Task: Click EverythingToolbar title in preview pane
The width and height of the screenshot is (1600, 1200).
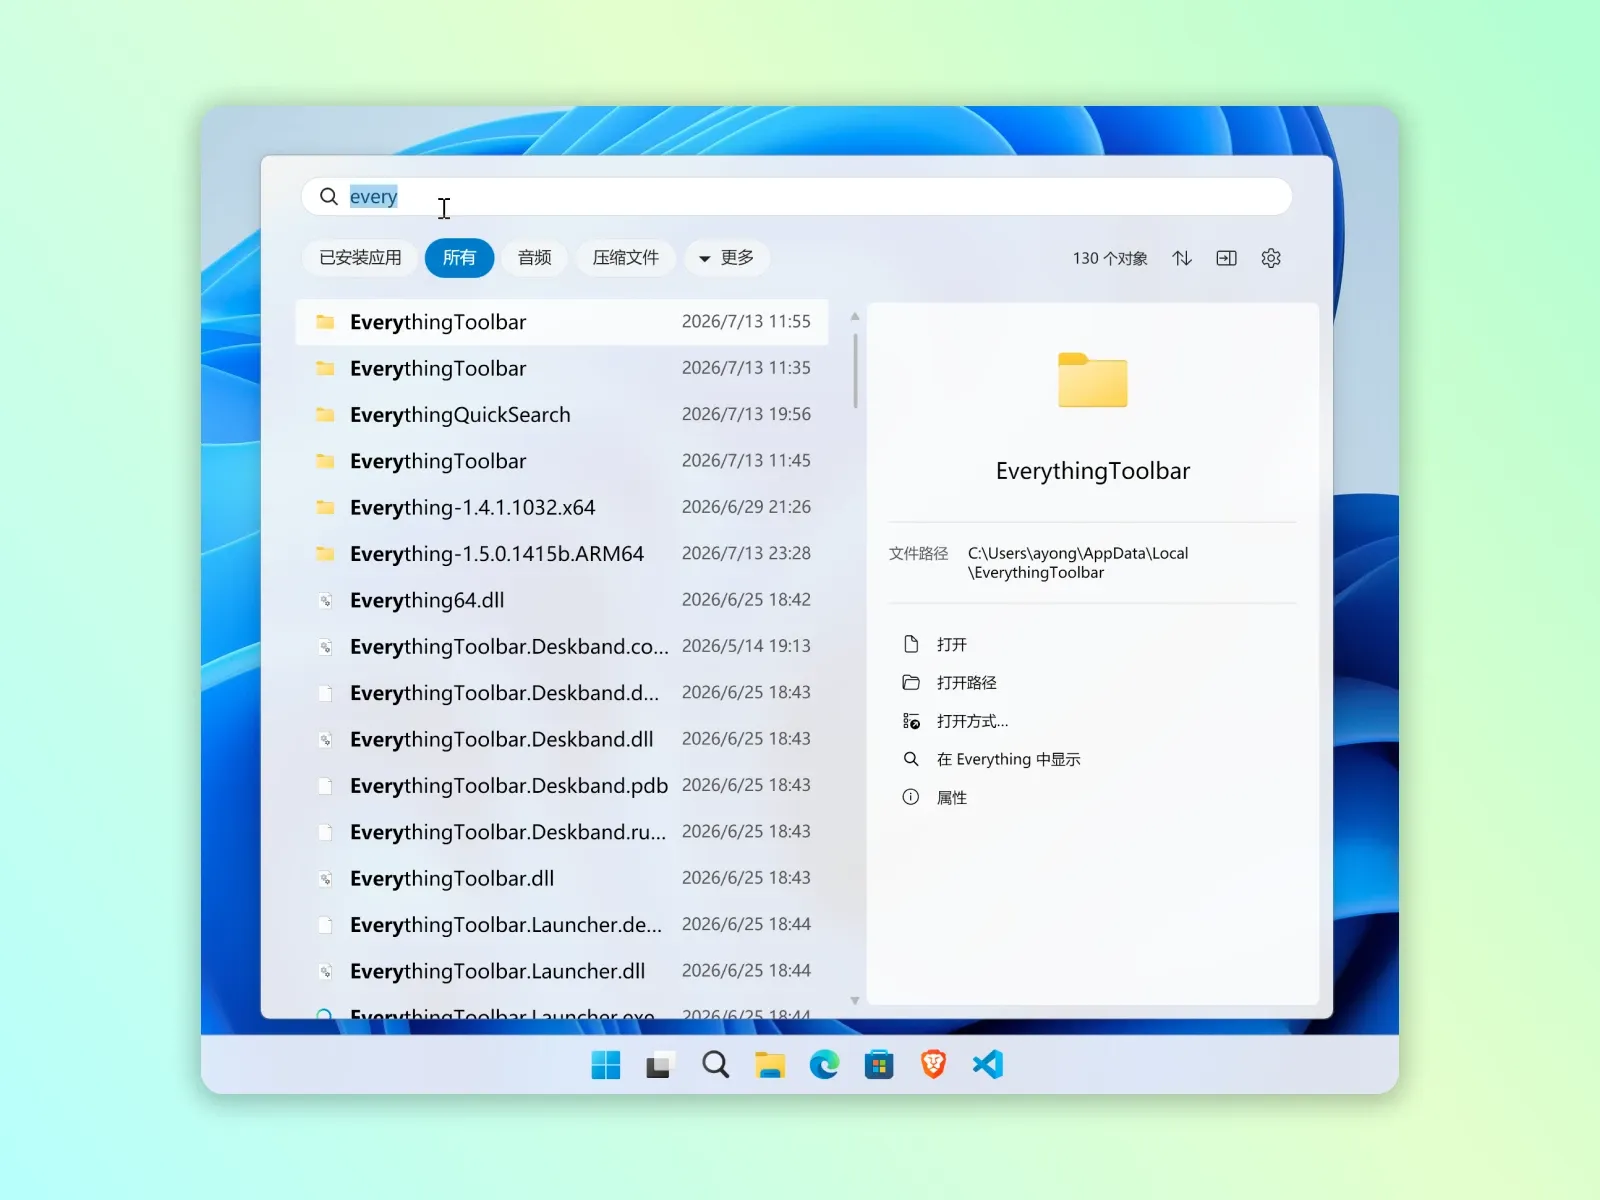Action: (1092, 471)
